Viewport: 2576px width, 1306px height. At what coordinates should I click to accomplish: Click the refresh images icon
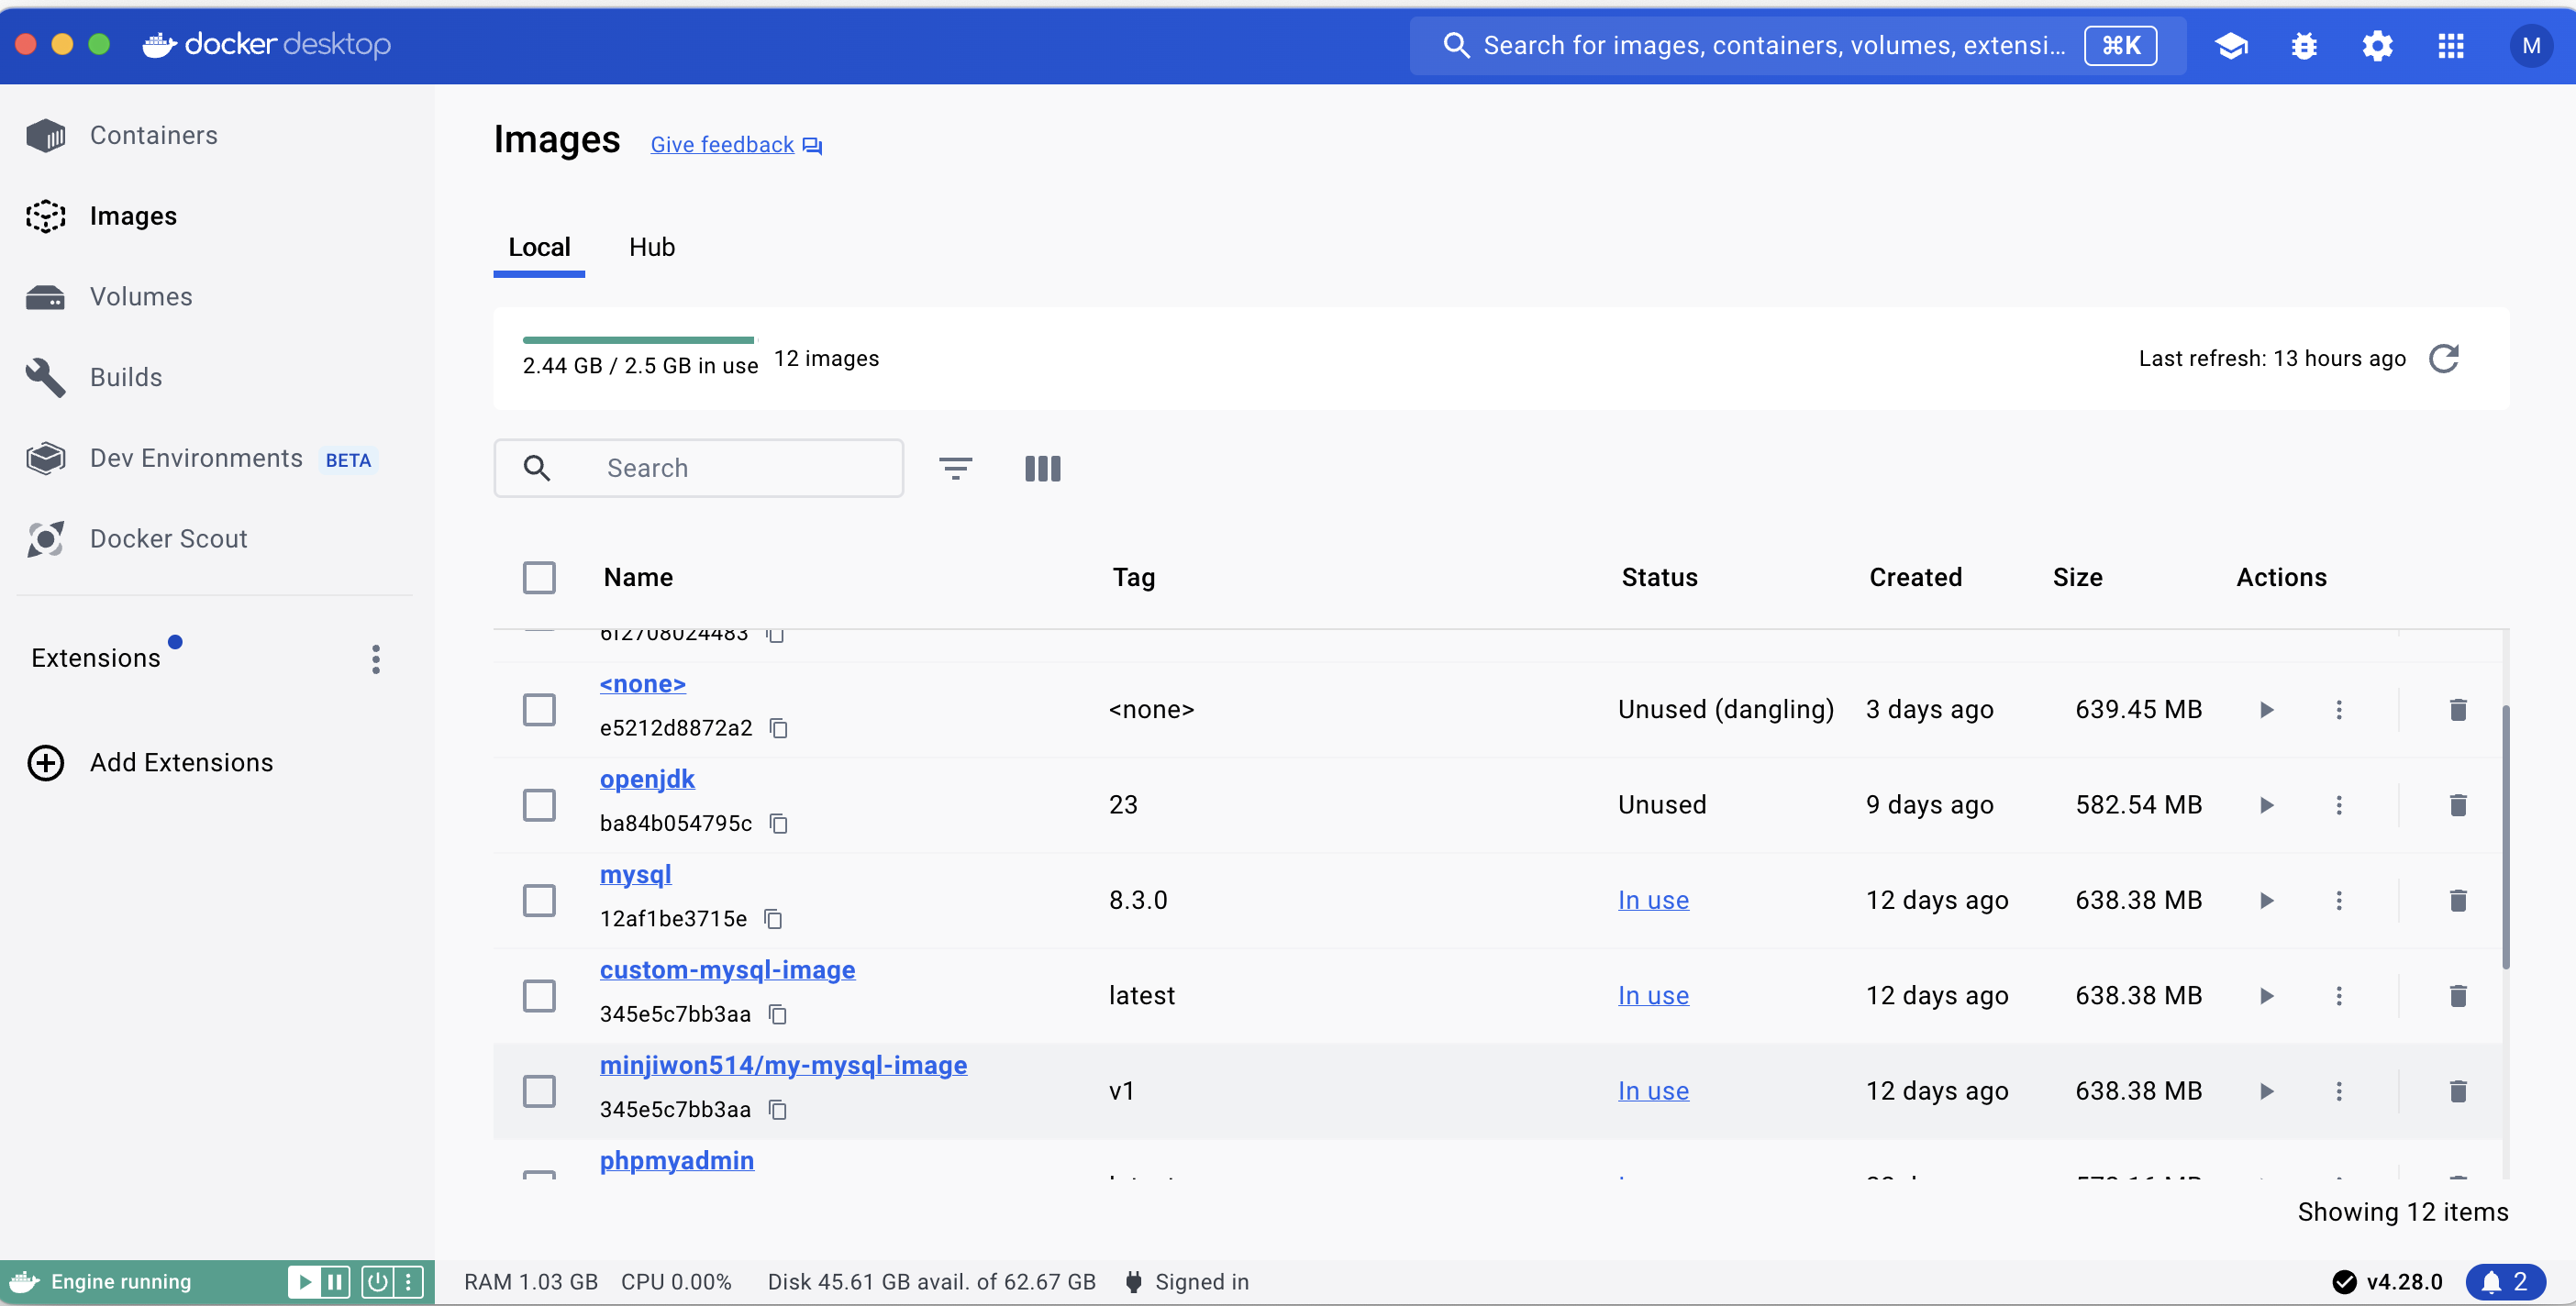2443,358
